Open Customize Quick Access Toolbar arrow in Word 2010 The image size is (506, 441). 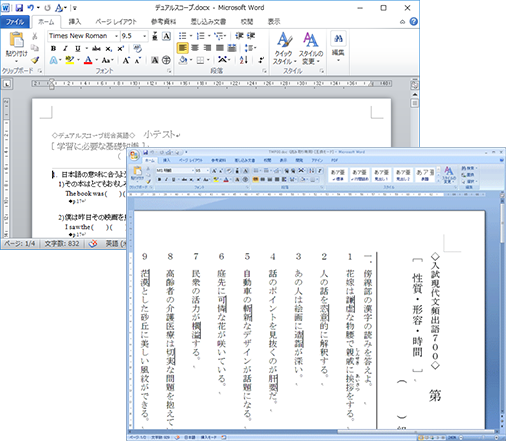pyautogui.click(x=75, y=8)
